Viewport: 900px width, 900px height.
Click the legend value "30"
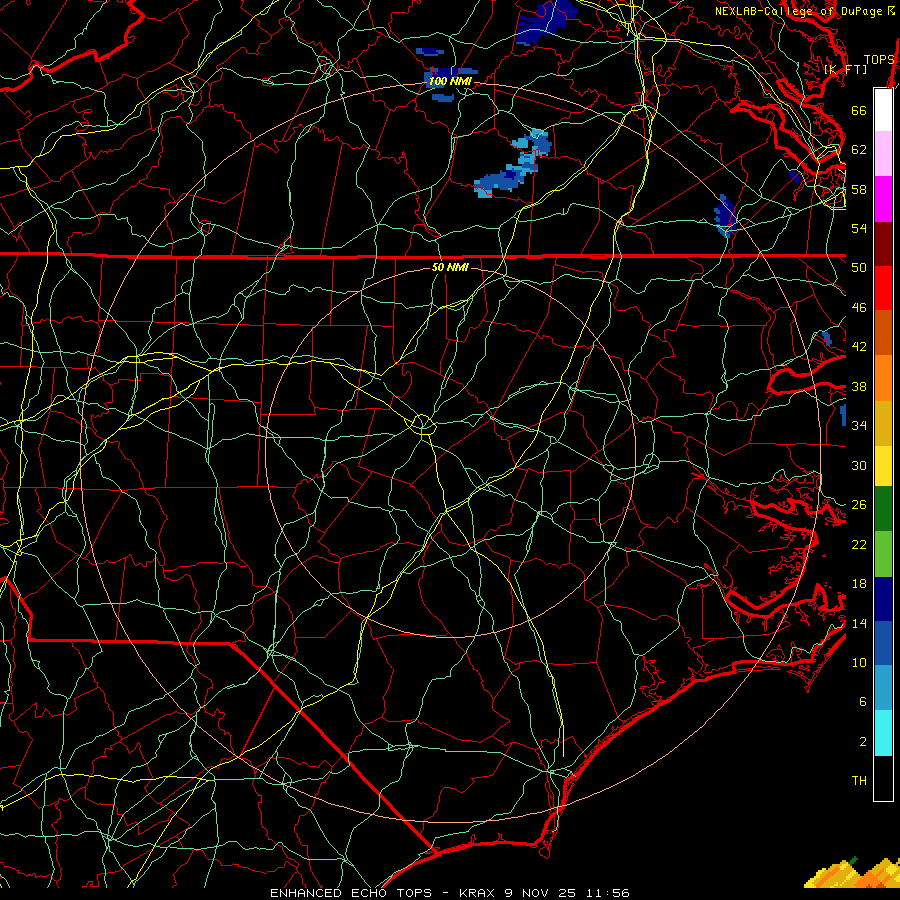(859, 465)
